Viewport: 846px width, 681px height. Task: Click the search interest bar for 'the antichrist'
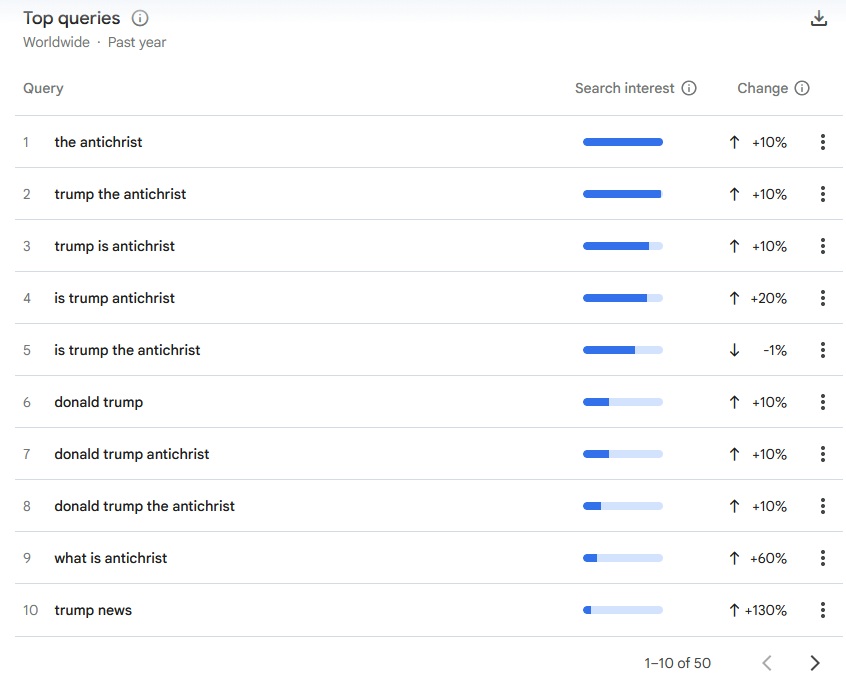click(x=623, y=142)
